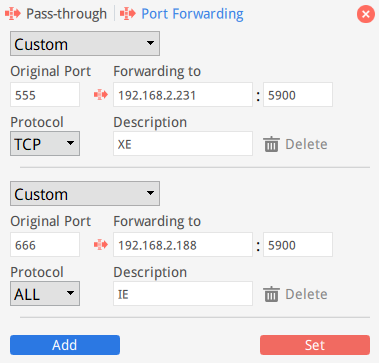The width and height of the screenshot is (379, 363).
Task: Click the trash icon beside the XE description
Action: pos(271,144)
